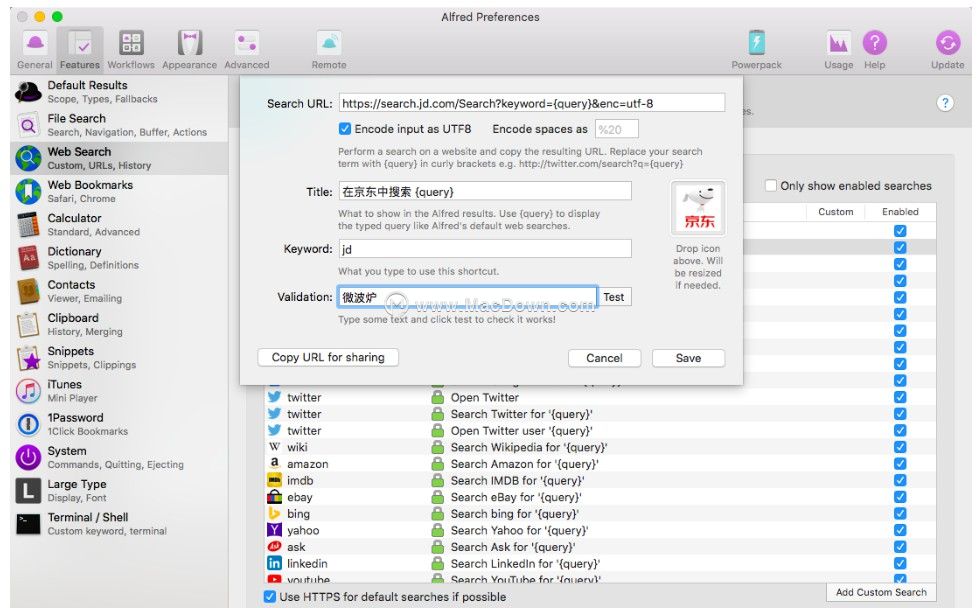This screenshot has height=608, width=979.
Task: View the Usage statistics tab
Action: pos(839,49)
